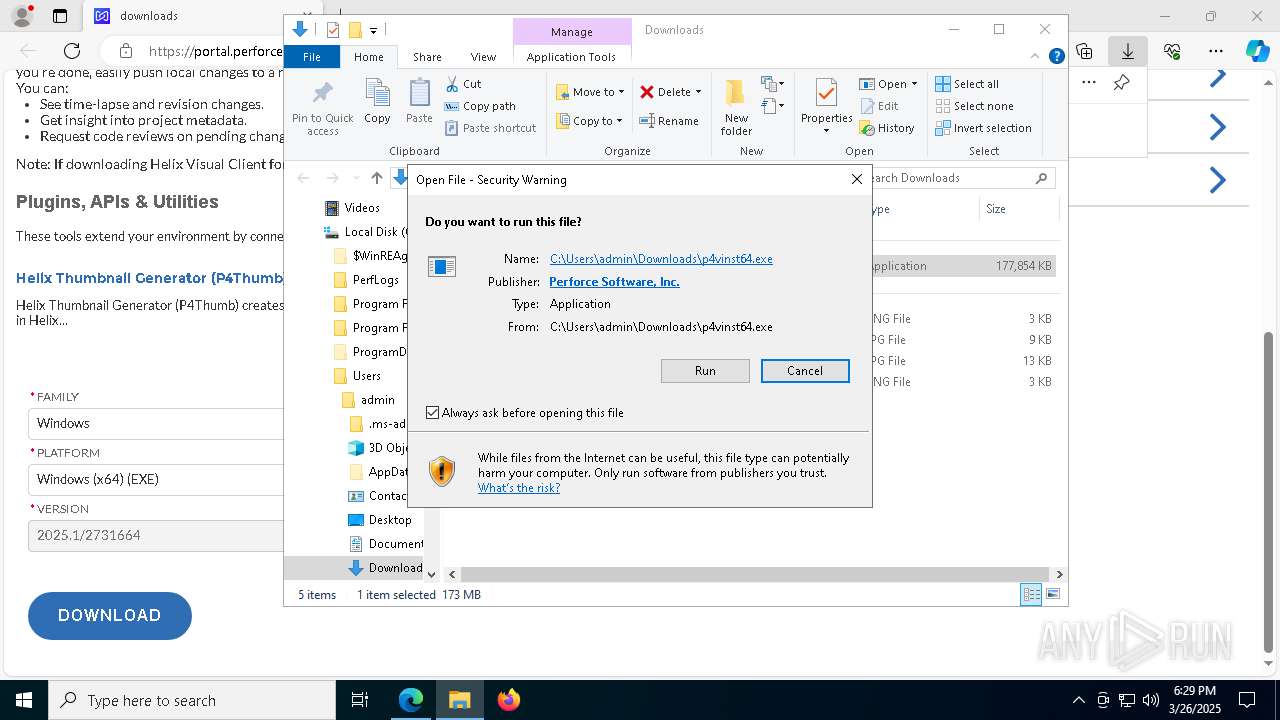The width and height of the screenshot is (1280, 720).
Task: Select Videos in navigation tree
Action: (x=362, y=208)
